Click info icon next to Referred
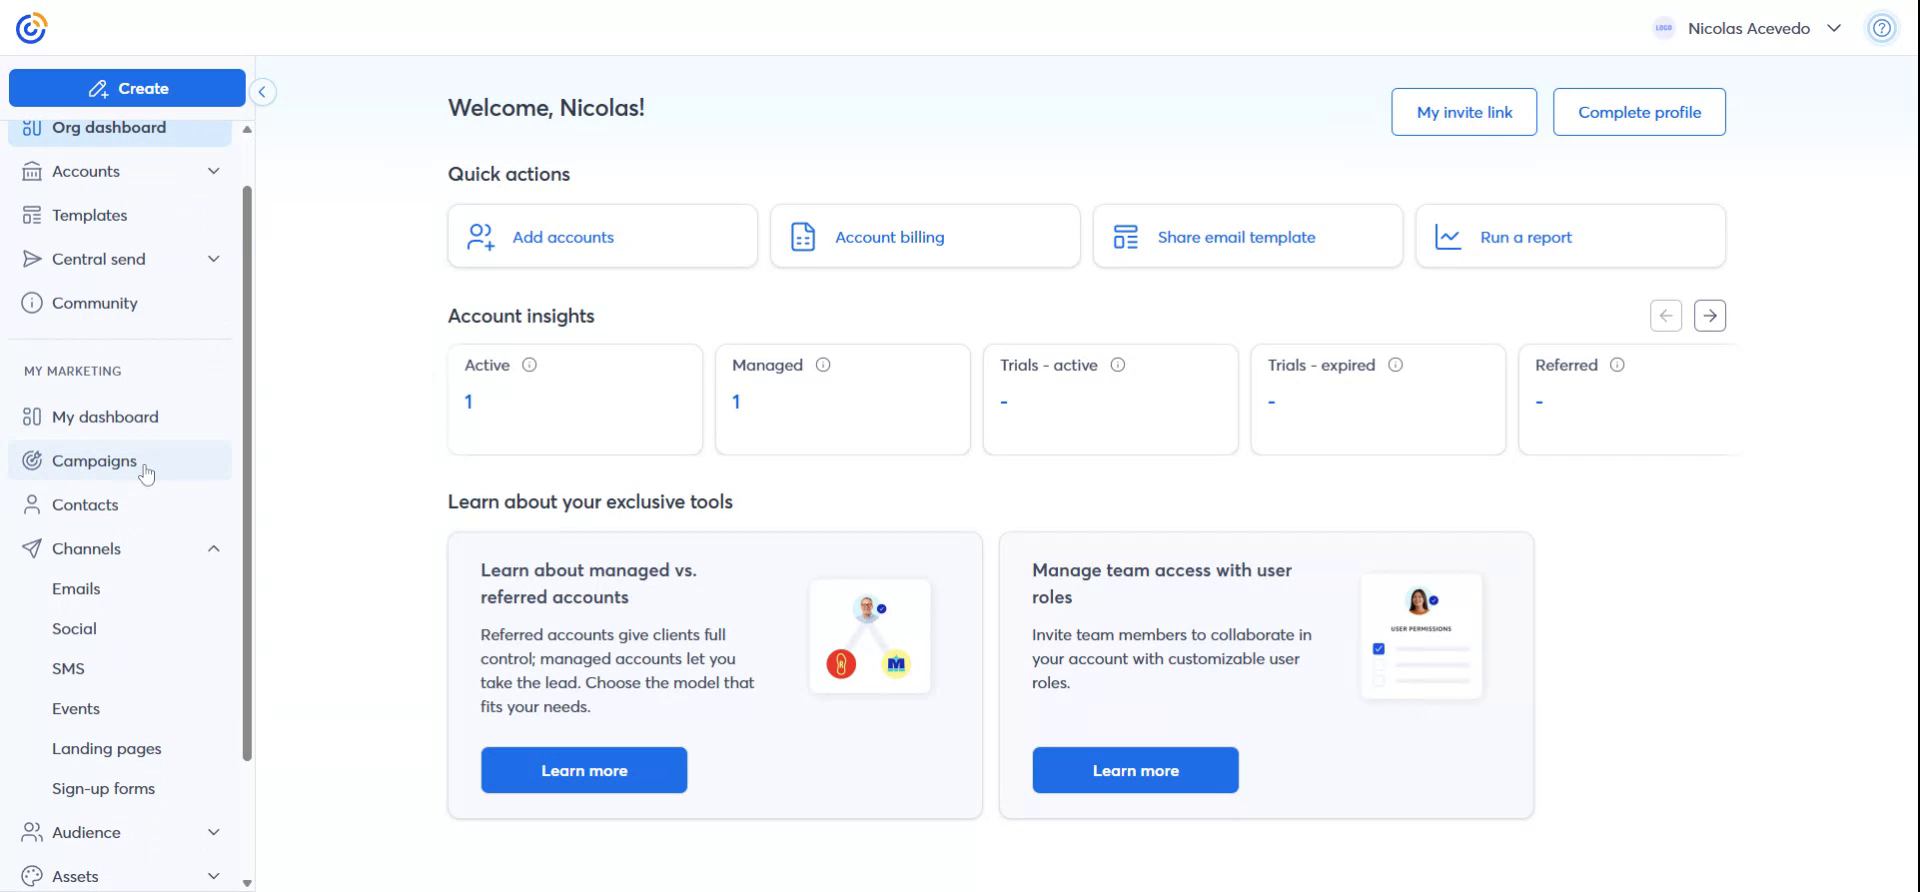 coord(1617,365)
